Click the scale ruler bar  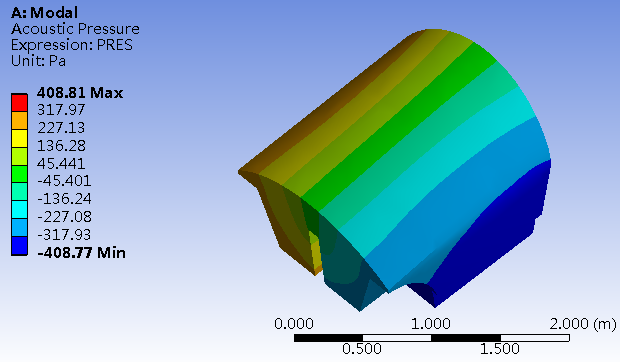(431, 338)
